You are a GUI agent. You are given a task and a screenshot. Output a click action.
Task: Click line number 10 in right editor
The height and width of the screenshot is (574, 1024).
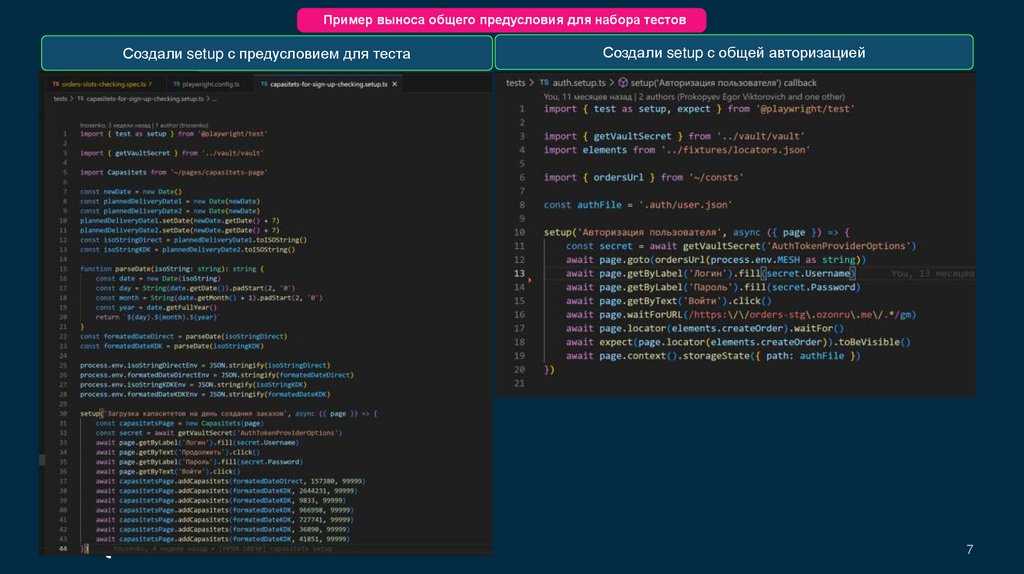click(x=519, y=232)
